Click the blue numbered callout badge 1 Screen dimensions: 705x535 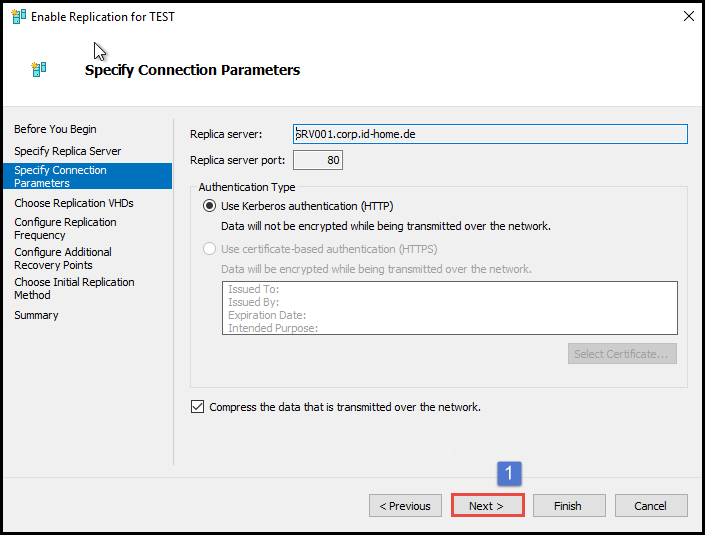510,473
